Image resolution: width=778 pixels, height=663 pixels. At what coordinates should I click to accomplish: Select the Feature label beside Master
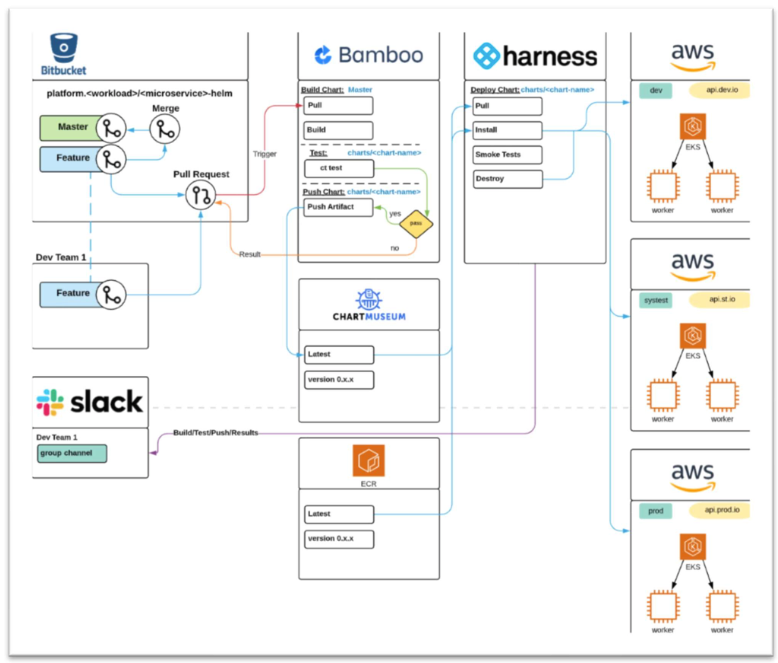69,159
